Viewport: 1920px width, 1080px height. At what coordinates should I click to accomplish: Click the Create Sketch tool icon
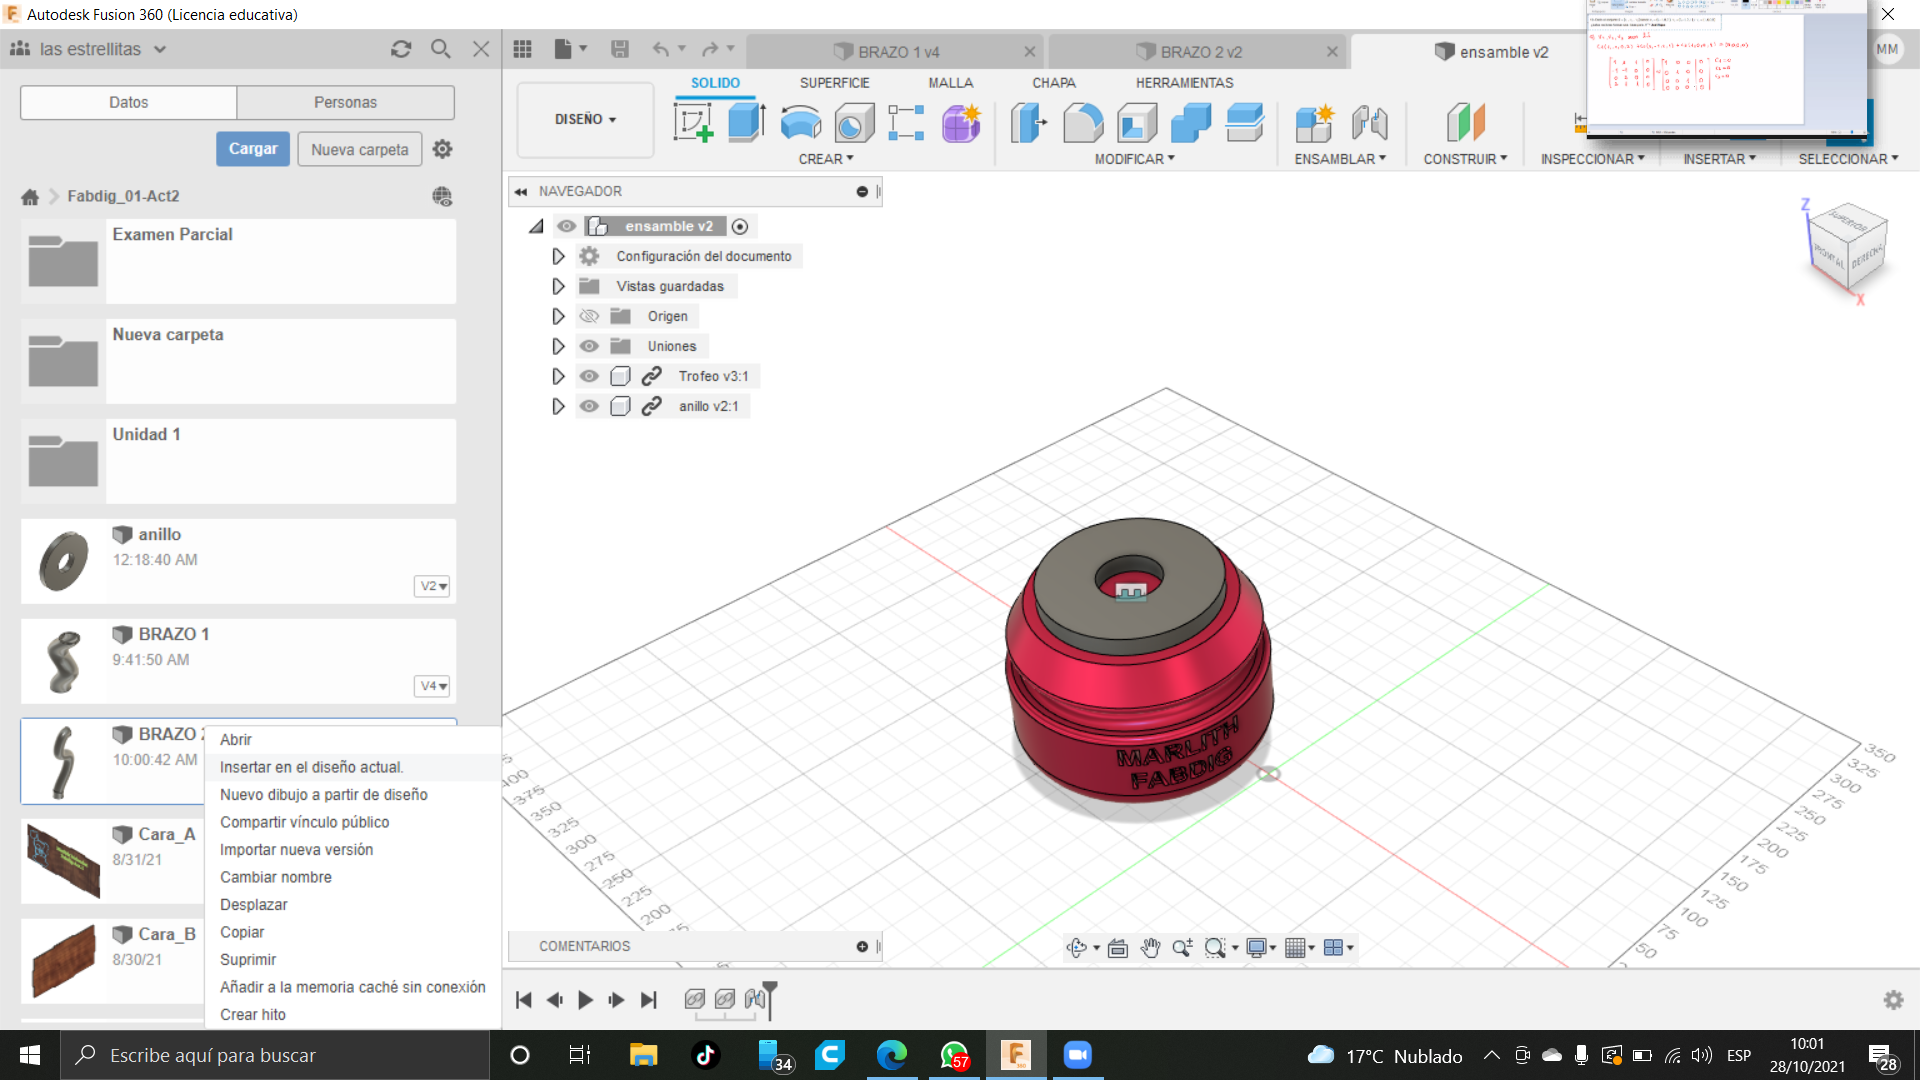coord(693,123)
